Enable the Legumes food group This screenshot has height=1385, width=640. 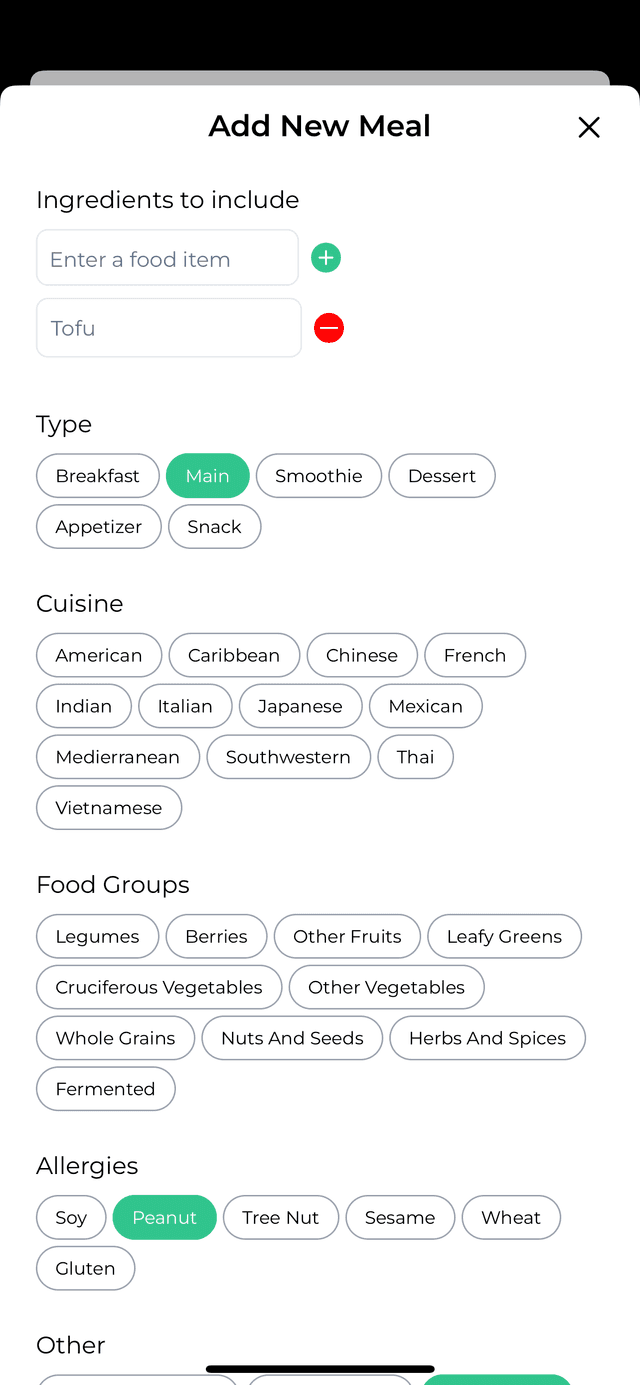coord(97,936)
